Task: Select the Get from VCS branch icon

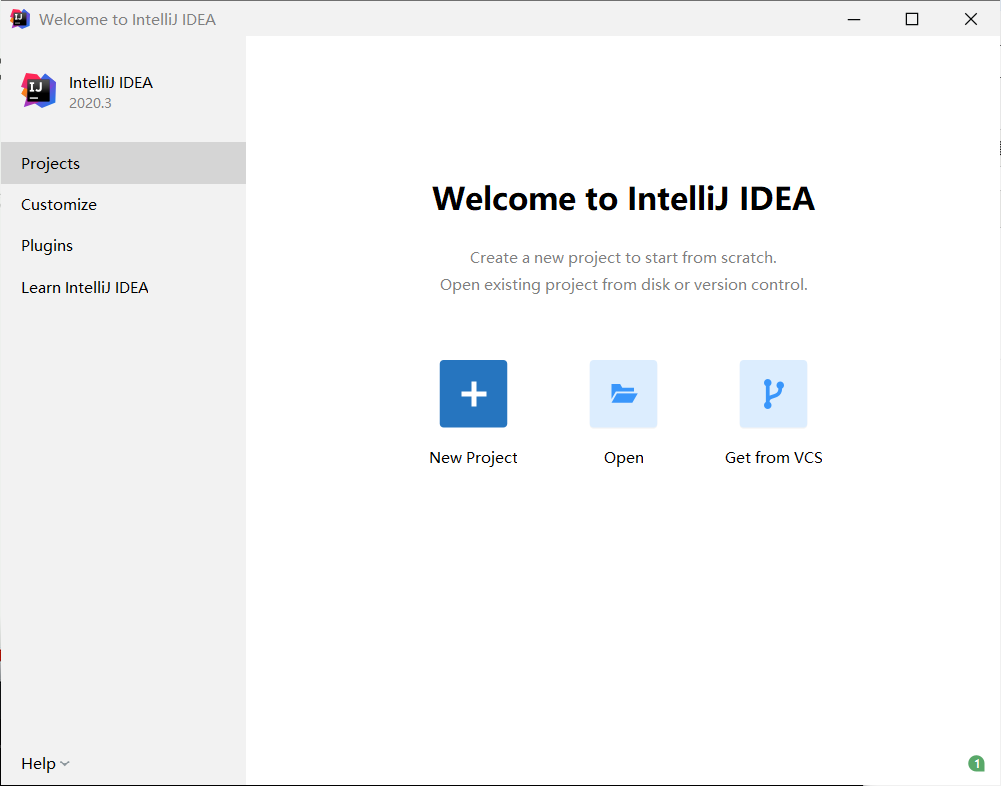Action: [x=773, y=394]
